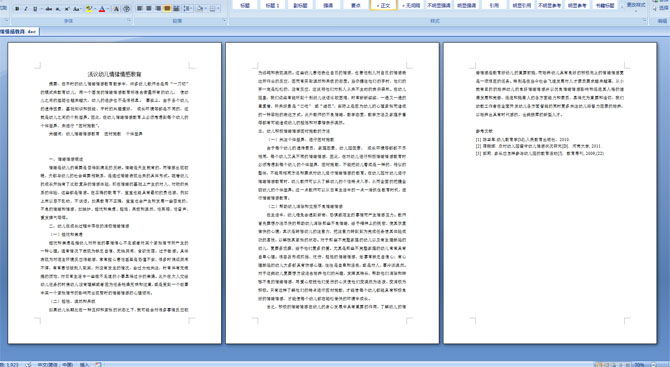670x367 pixels.
Task: Expand the line spacing dropdown
Action: click(191, 8)
